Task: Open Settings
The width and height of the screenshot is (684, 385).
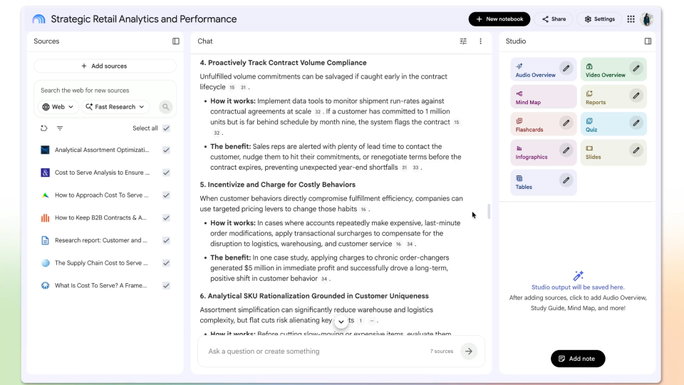Action: pos(600,19)
